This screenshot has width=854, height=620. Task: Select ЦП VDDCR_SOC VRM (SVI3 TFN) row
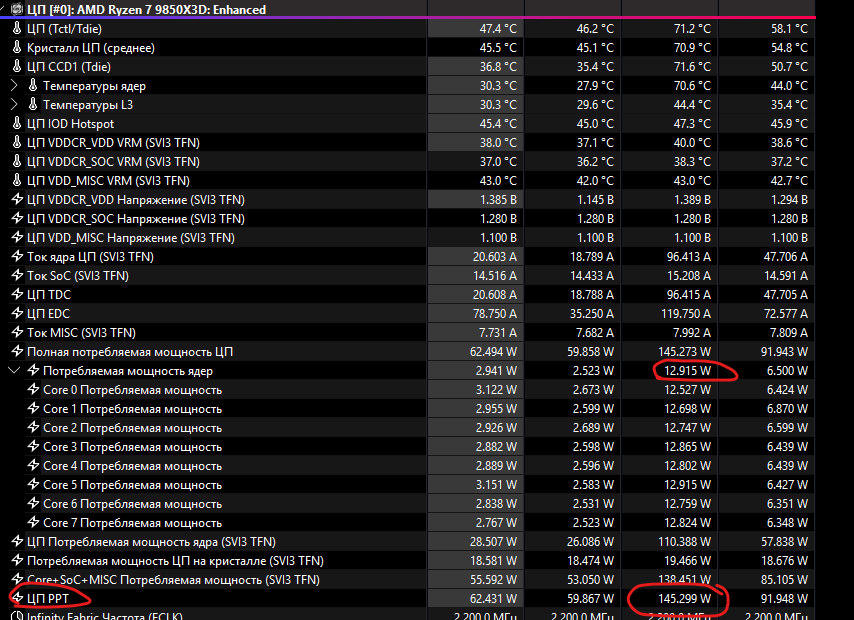(113, 162)
